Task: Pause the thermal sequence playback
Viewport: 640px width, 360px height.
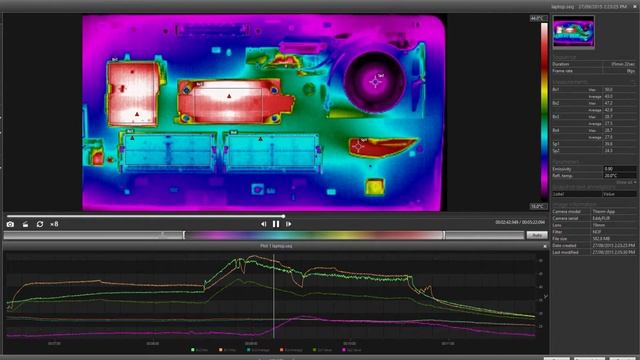Action: tap(276, 224)
